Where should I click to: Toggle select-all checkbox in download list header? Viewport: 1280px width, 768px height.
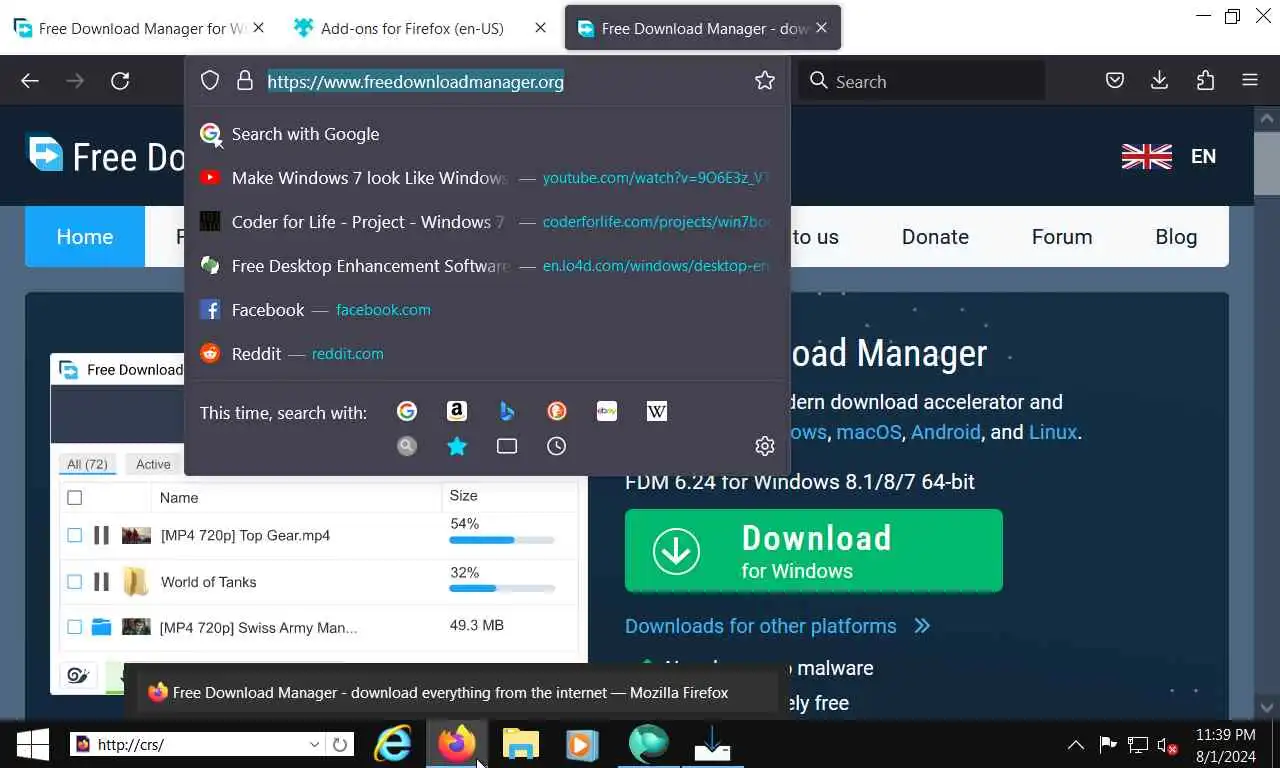pos(74,497)
